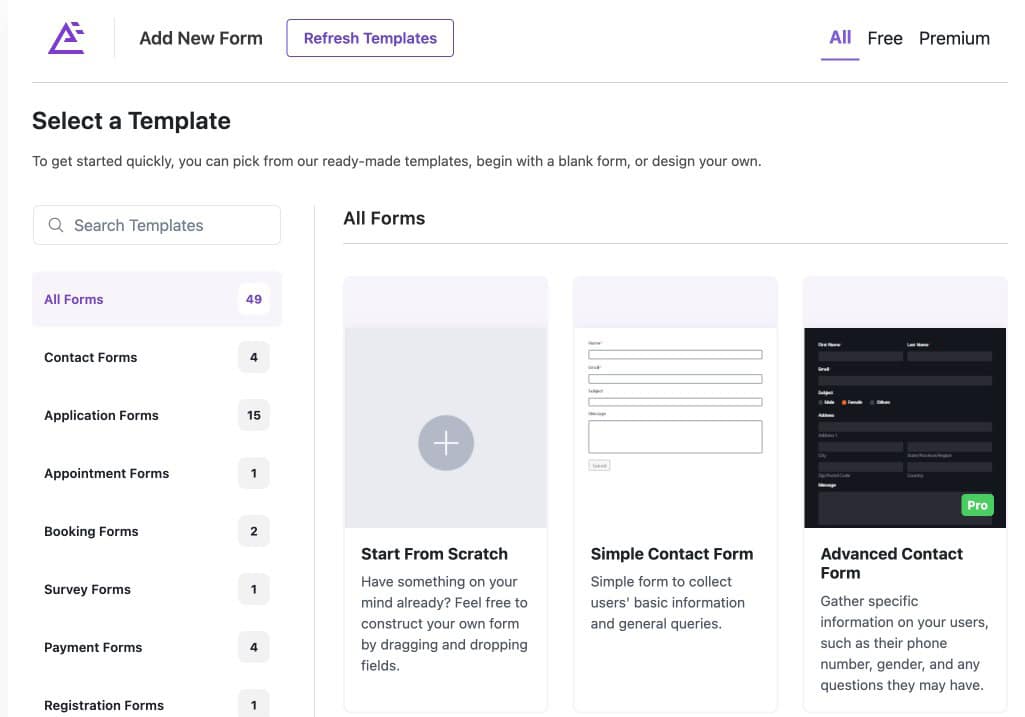Viewport: 1025px width, 717px height.
Task: Switch to the Free filter tab
Action: pos(885,39)
